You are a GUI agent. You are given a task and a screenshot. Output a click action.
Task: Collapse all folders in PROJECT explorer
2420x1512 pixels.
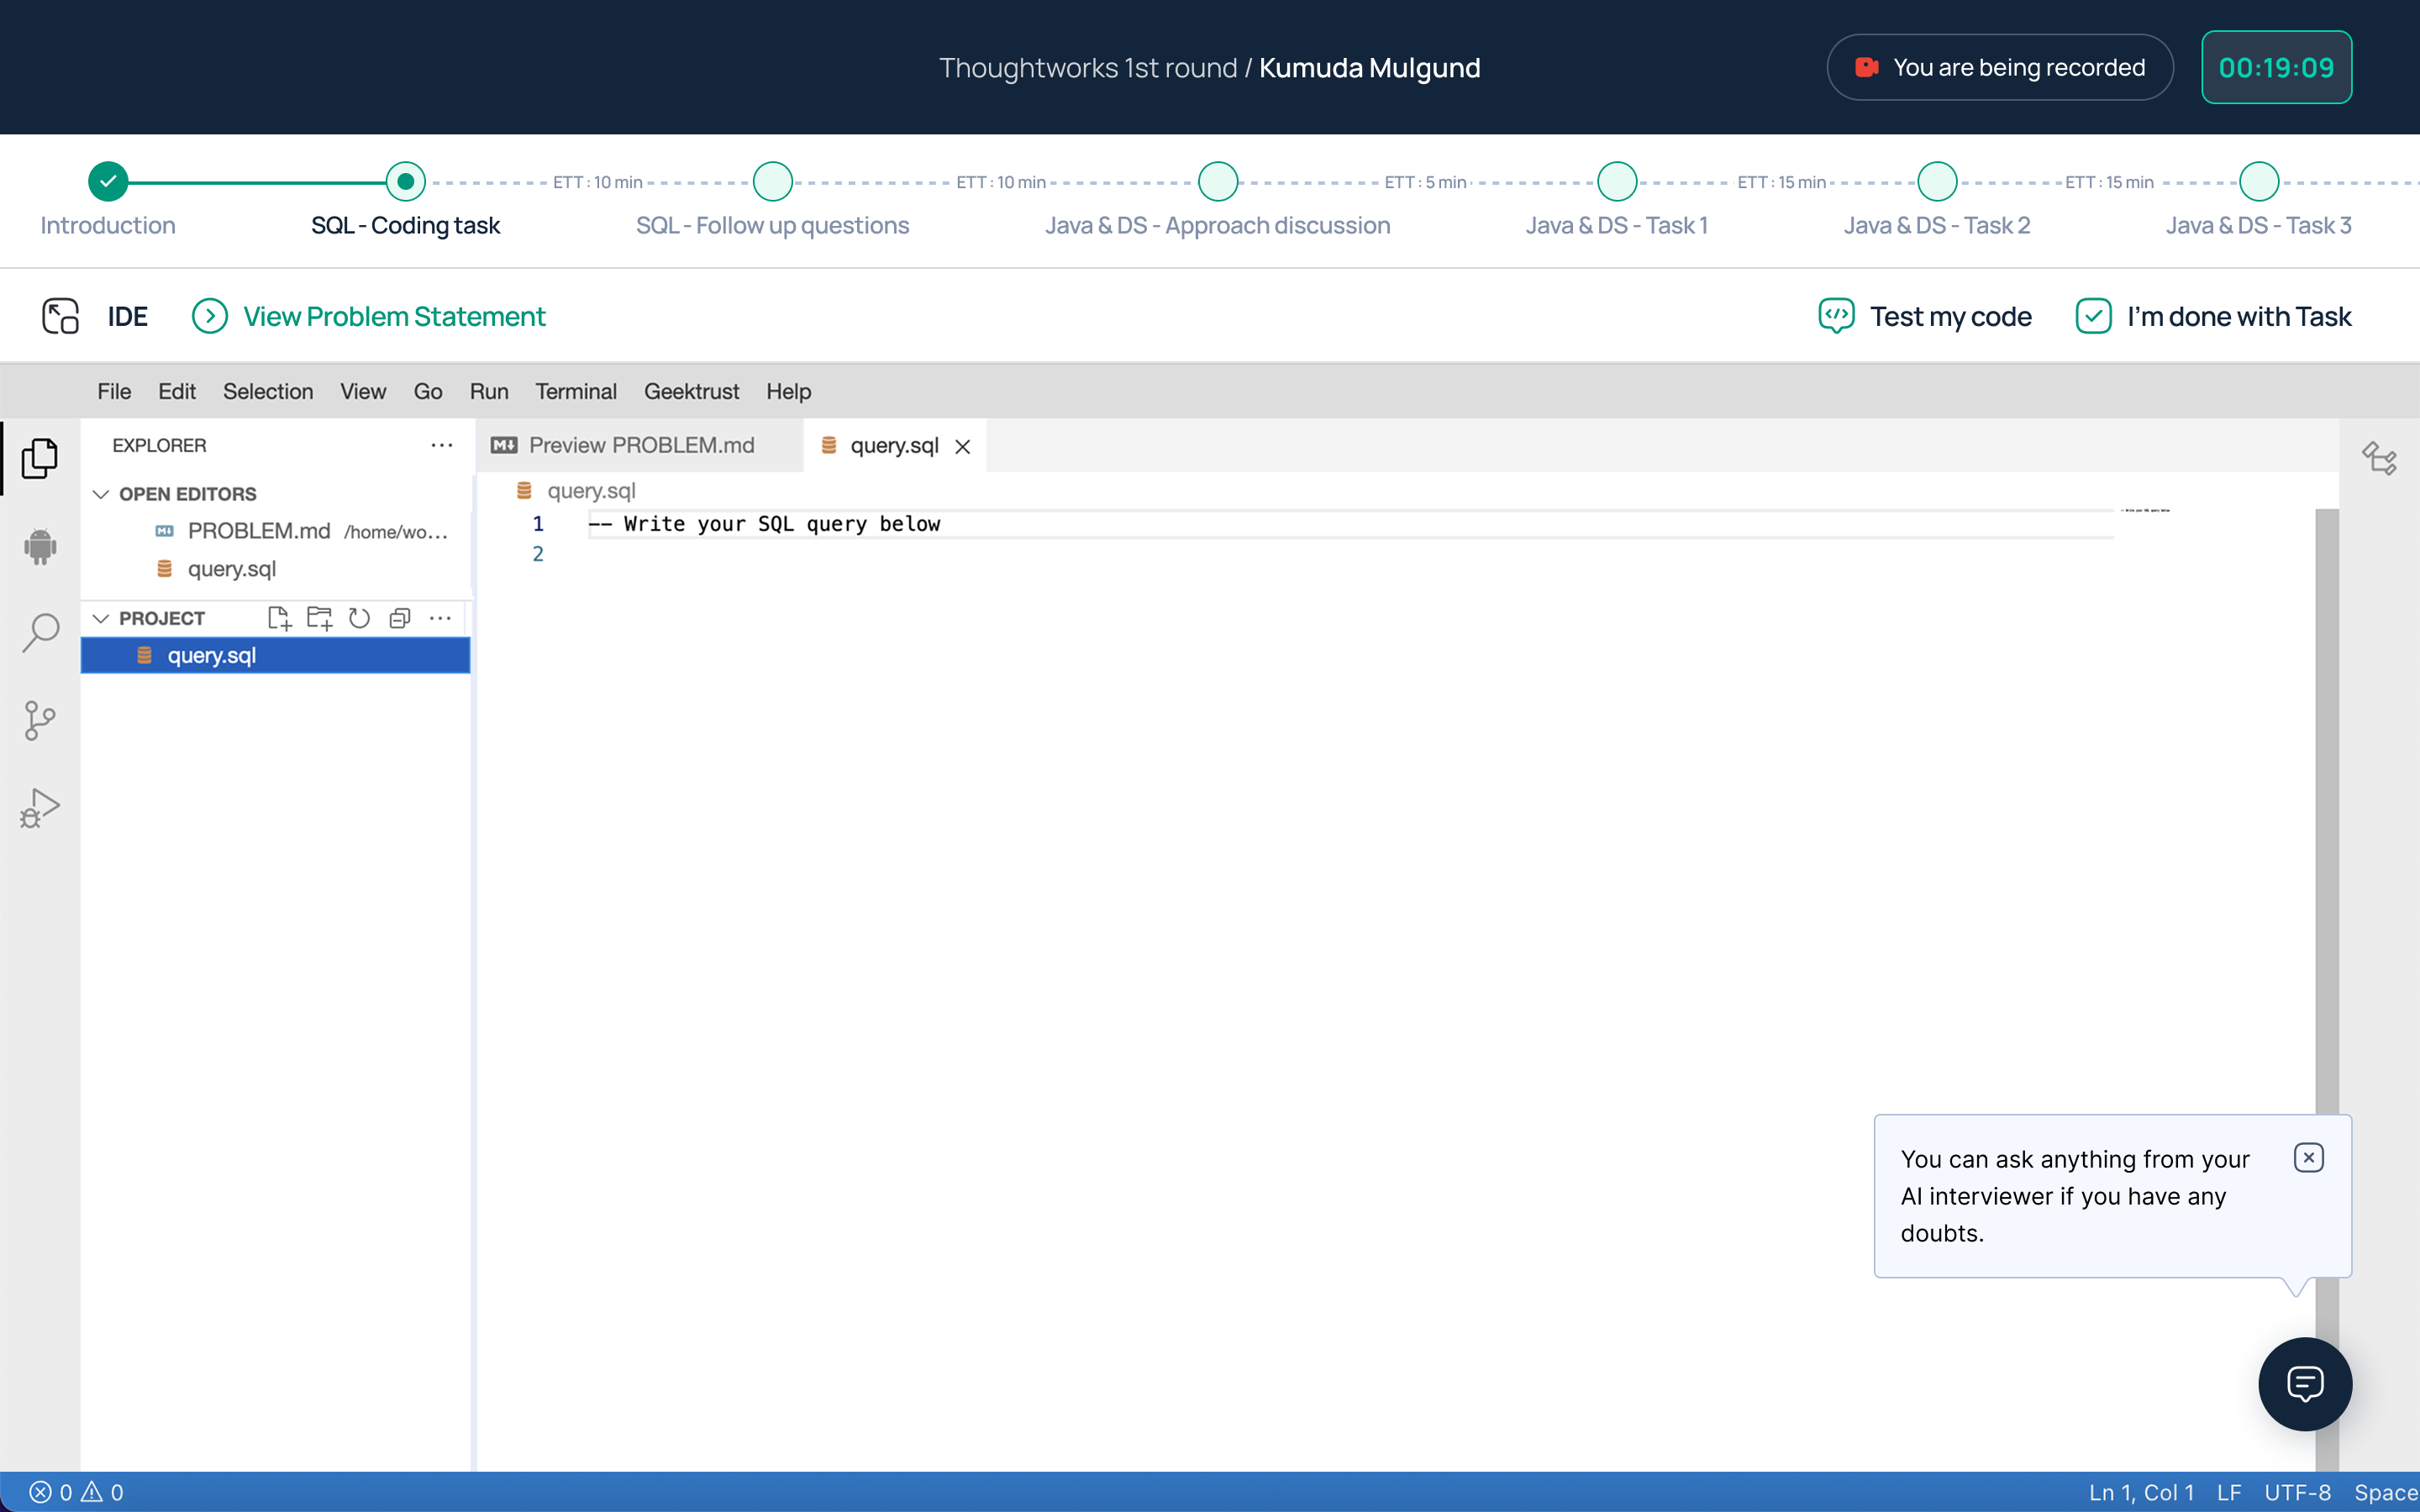click(x=400, y=618)
